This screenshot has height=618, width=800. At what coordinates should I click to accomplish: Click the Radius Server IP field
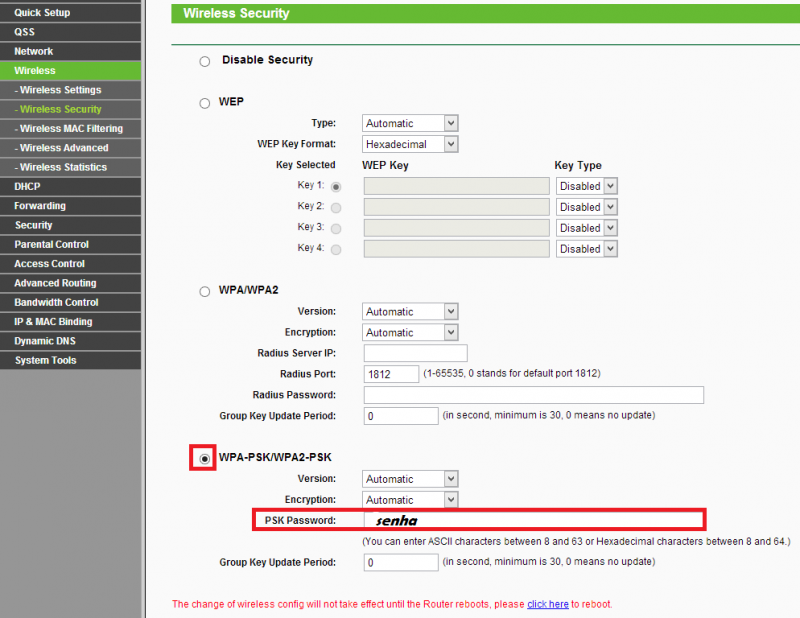pos(415,353)
